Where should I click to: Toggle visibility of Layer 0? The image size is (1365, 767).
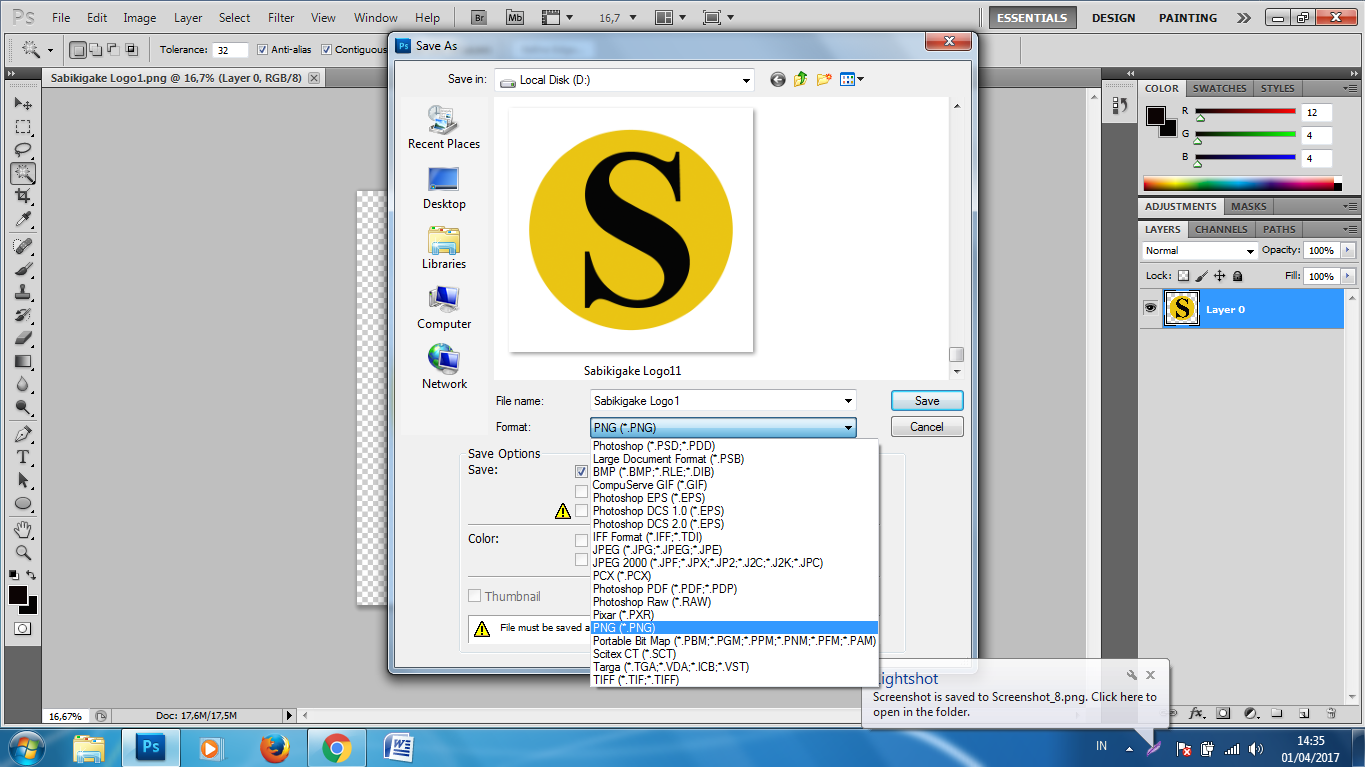pyautogui.click(x=1150, y=308)
